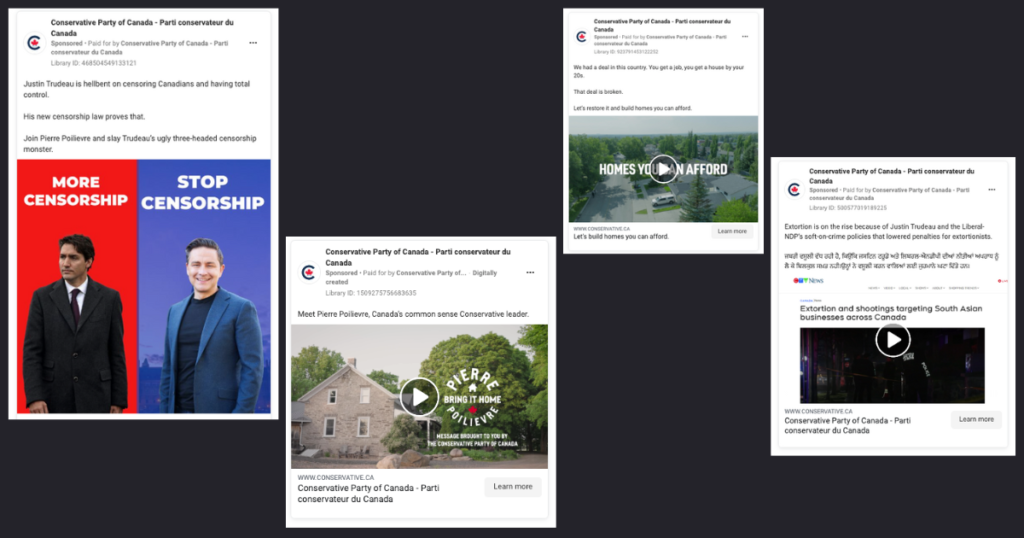Open the page name link on the homes you can afford ad
1024x538 pixels.
pos(662,25)
